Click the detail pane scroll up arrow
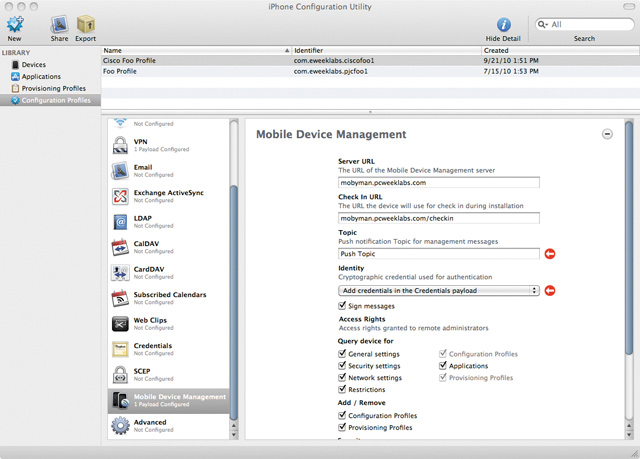The width and height of the screenshot is (640, 459). pyautogui.click(x=629, y=426)
